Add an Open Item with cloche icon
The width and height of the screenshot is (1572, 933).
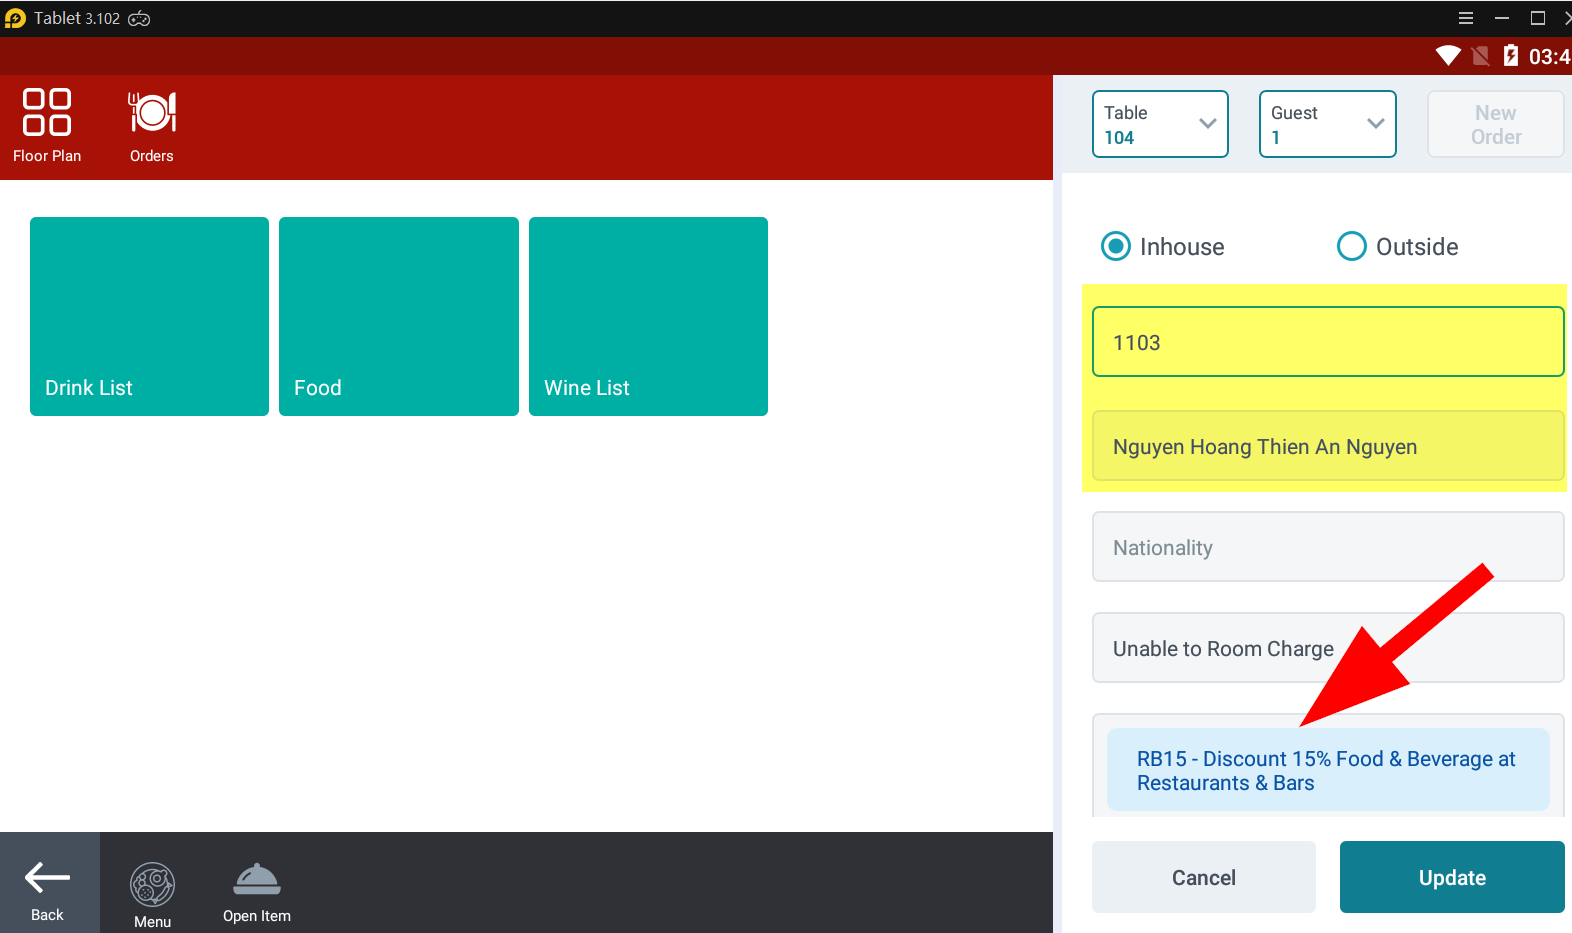tap(257, 892)
